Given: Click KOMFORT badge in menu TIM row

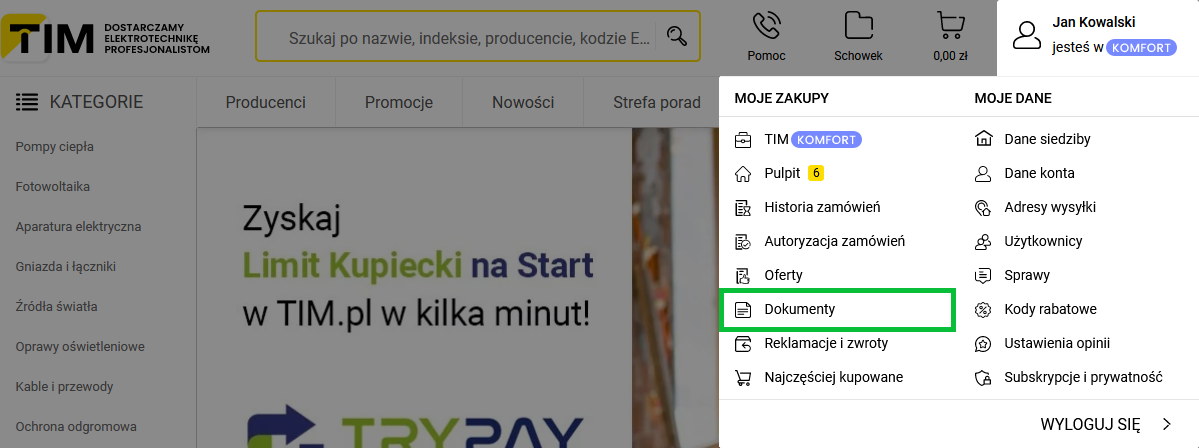Looking at the screenshot, I should pos(827,140).
